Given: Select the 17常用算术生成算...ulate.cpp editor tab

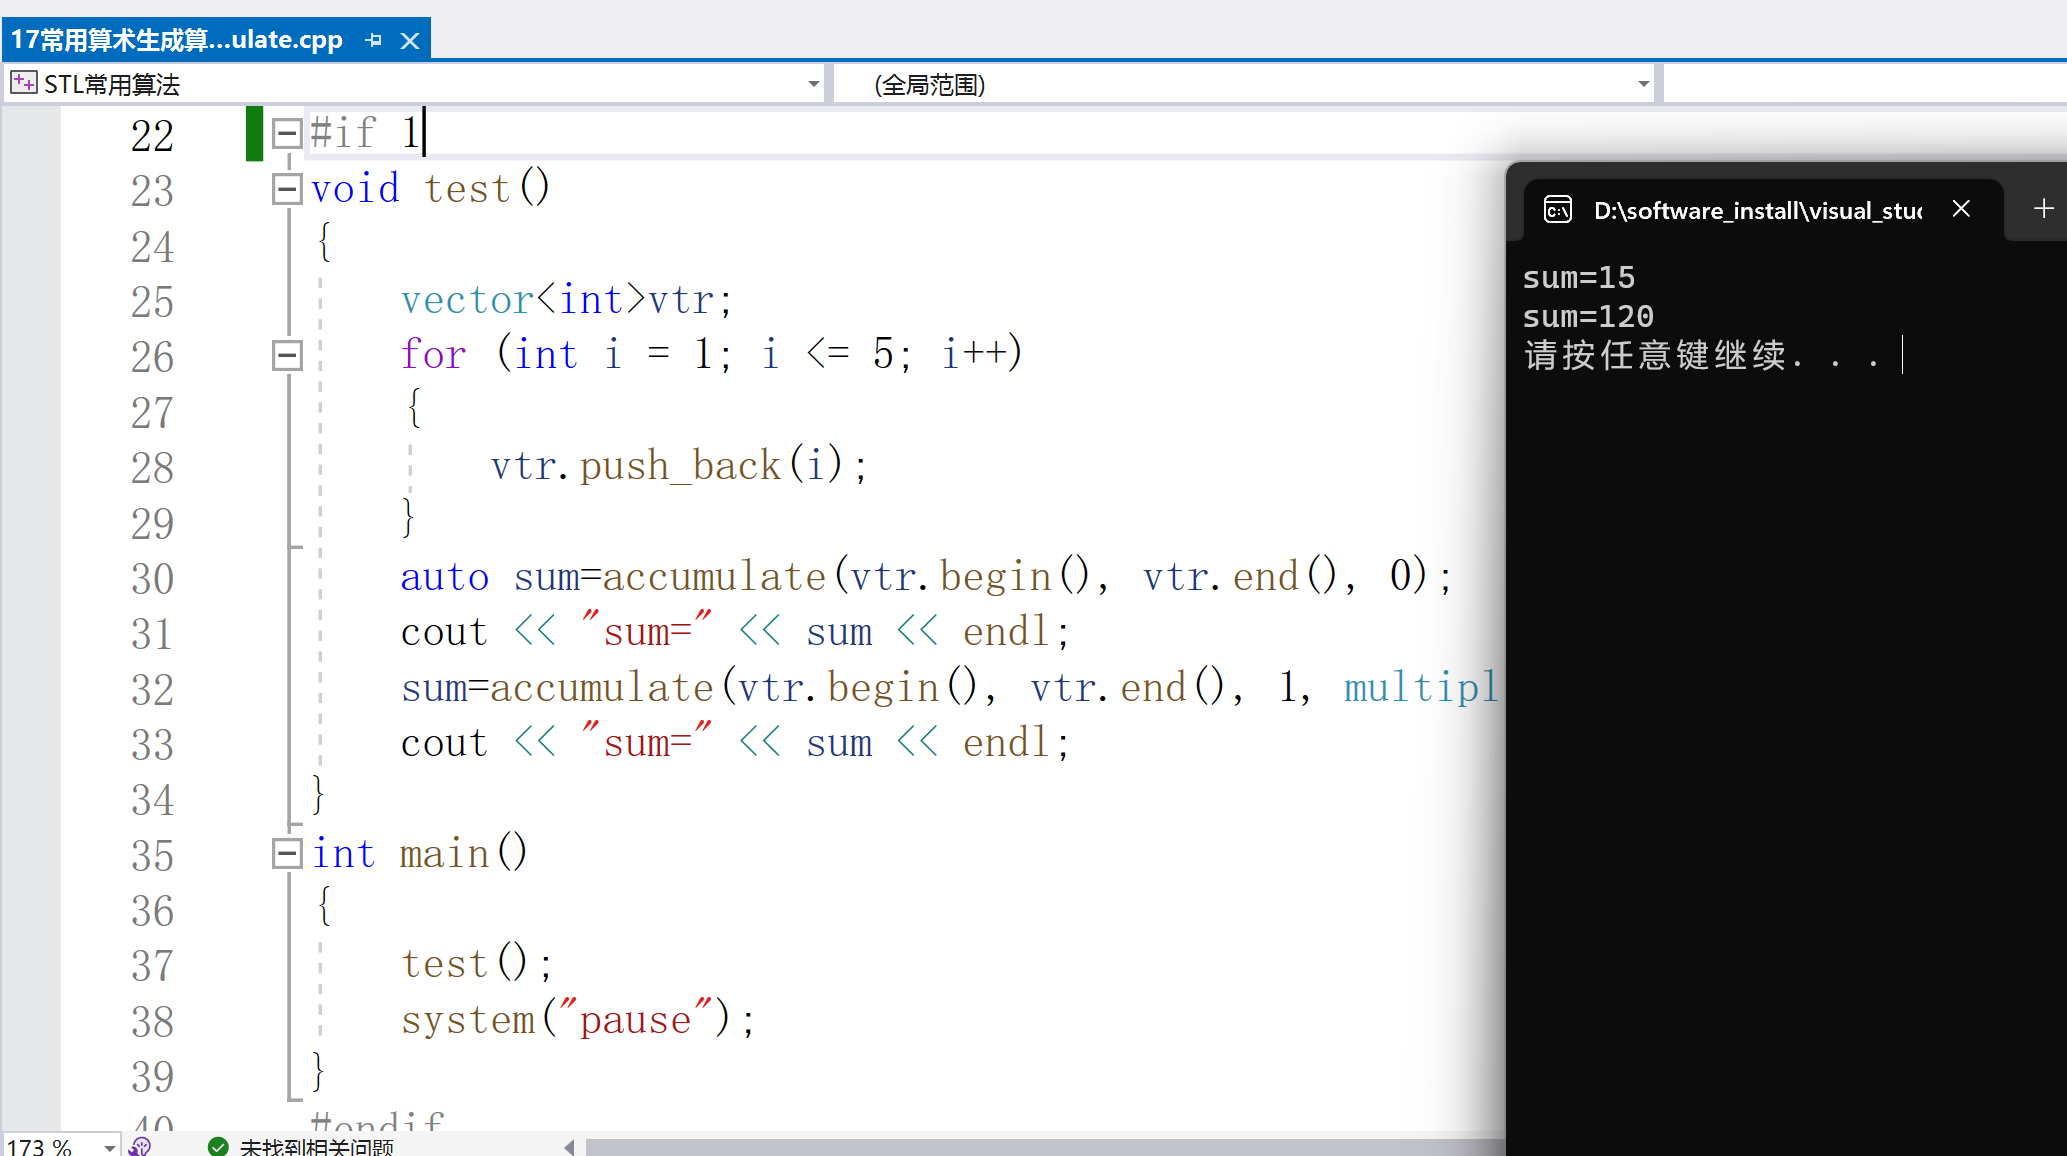Looking at the screenshot, I should click(x=170, y=40).
